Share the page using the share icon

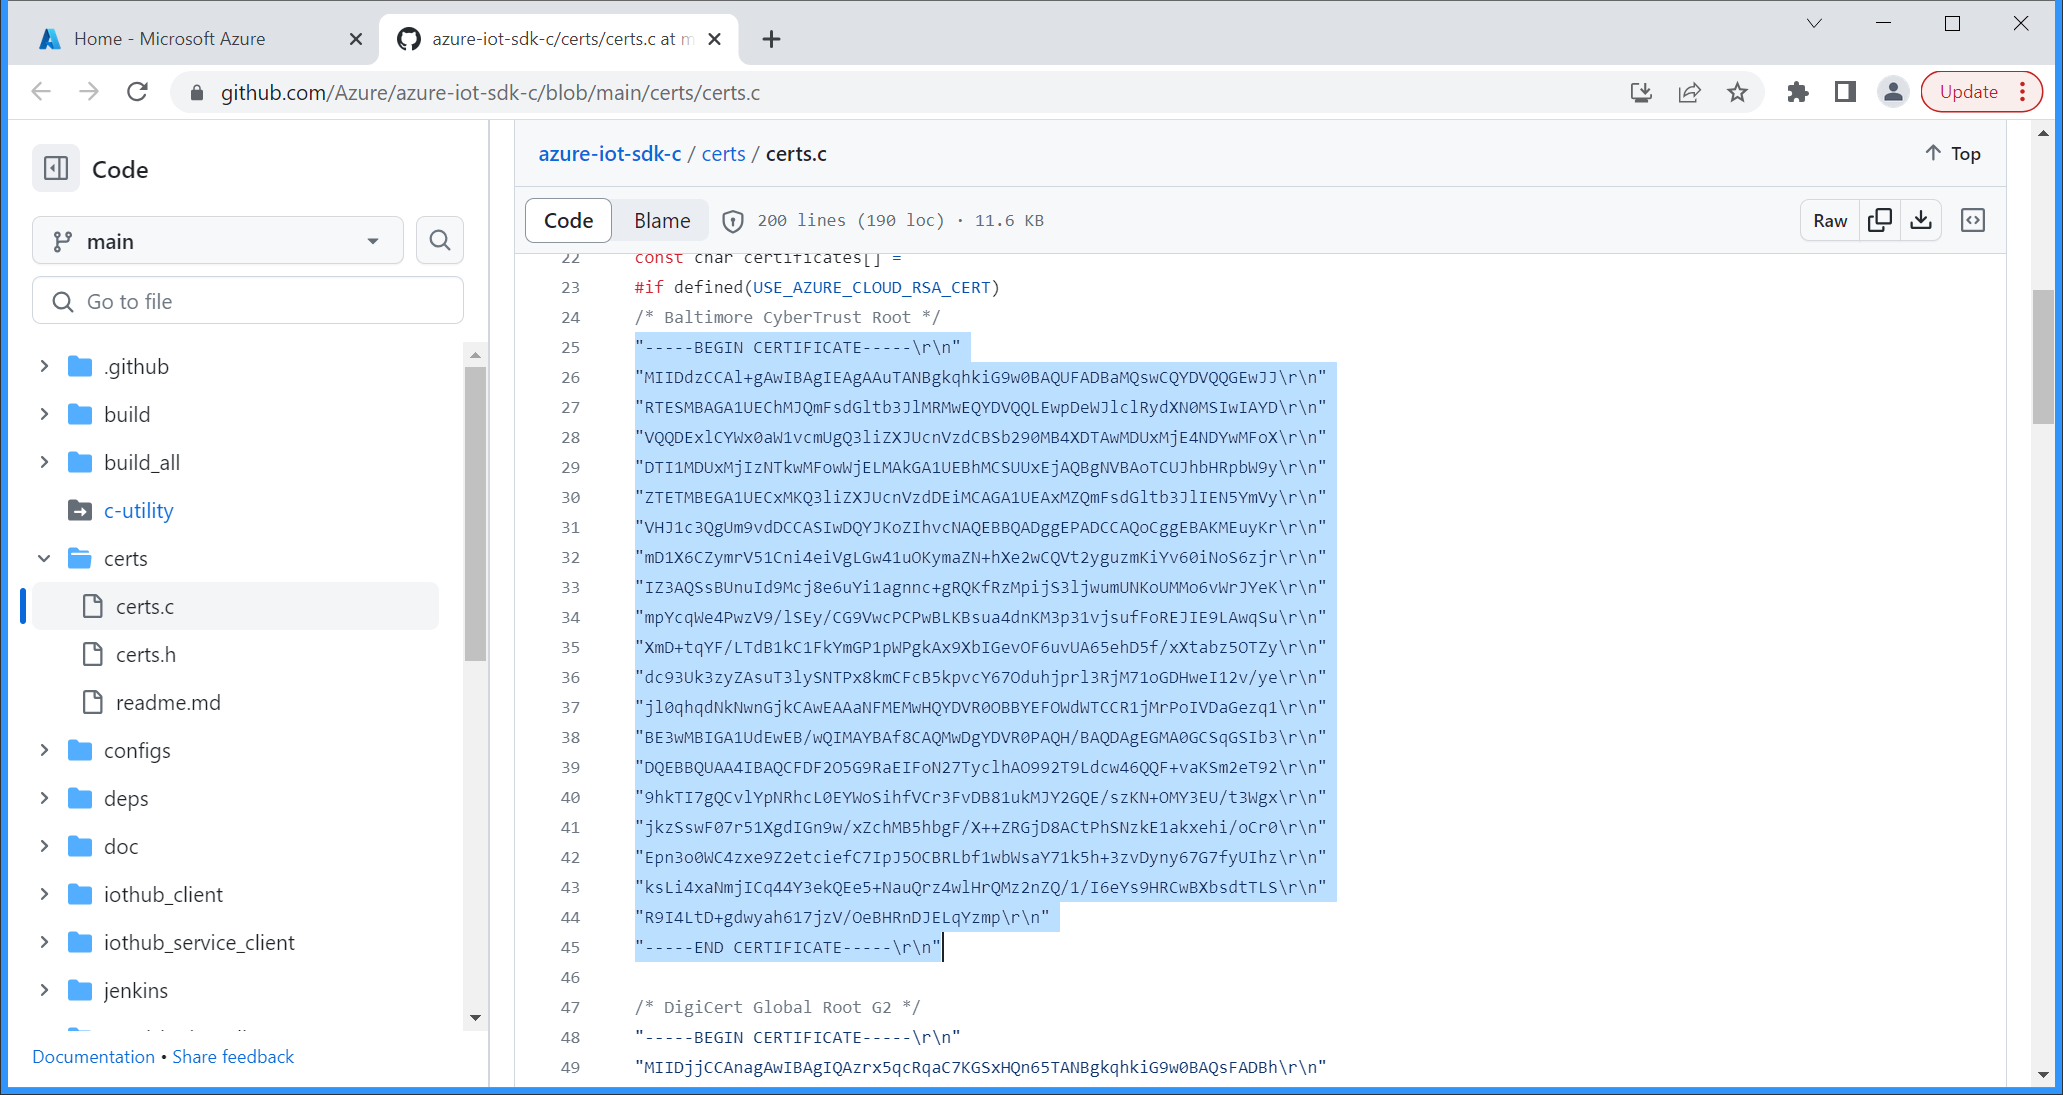pos(1690,91)
